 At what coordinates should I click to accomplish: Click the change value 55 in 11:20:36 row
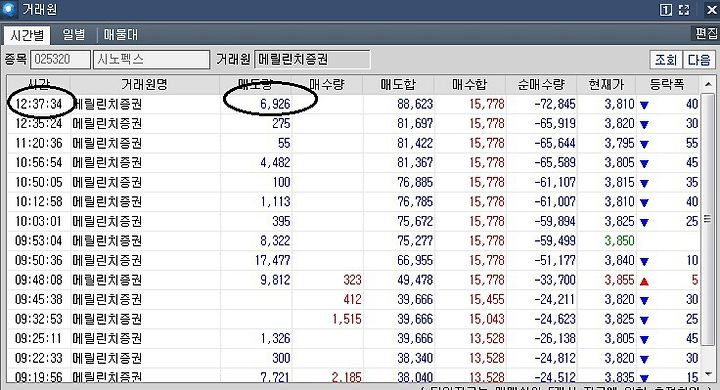point(692,143)
